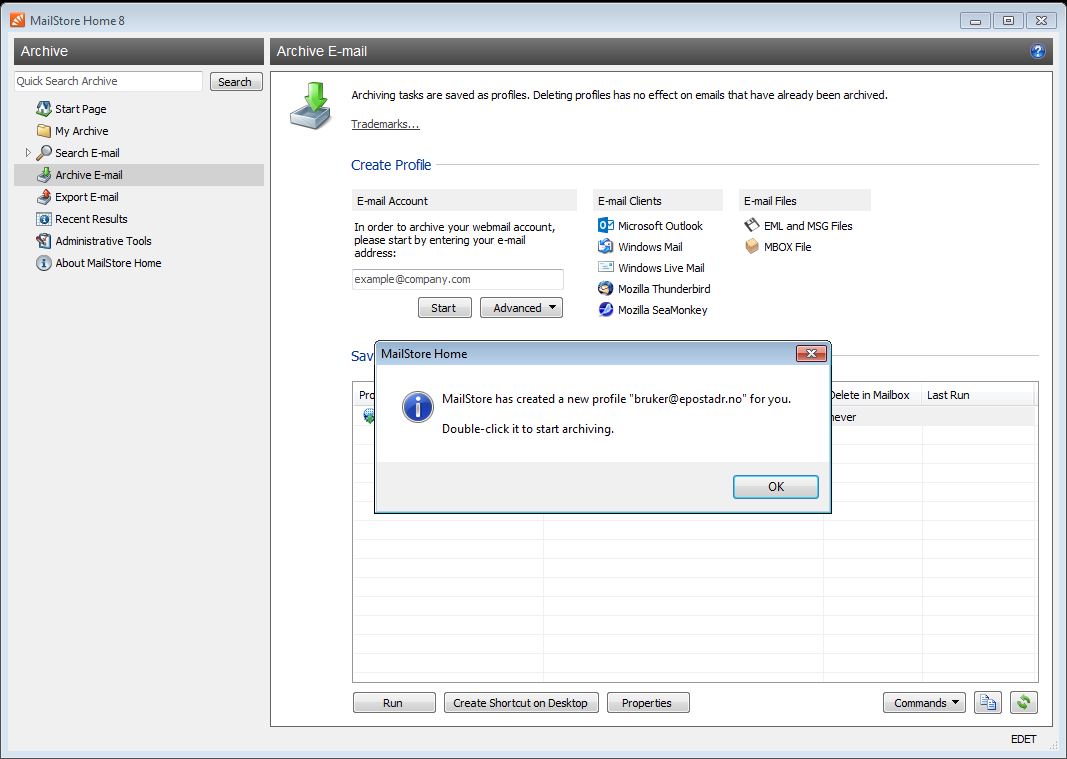Select Archive E-mail in the sidebar
Image resolution: width=1067 pixels, height=759 pixels.
pyautogui.click(x=139, y=175)
